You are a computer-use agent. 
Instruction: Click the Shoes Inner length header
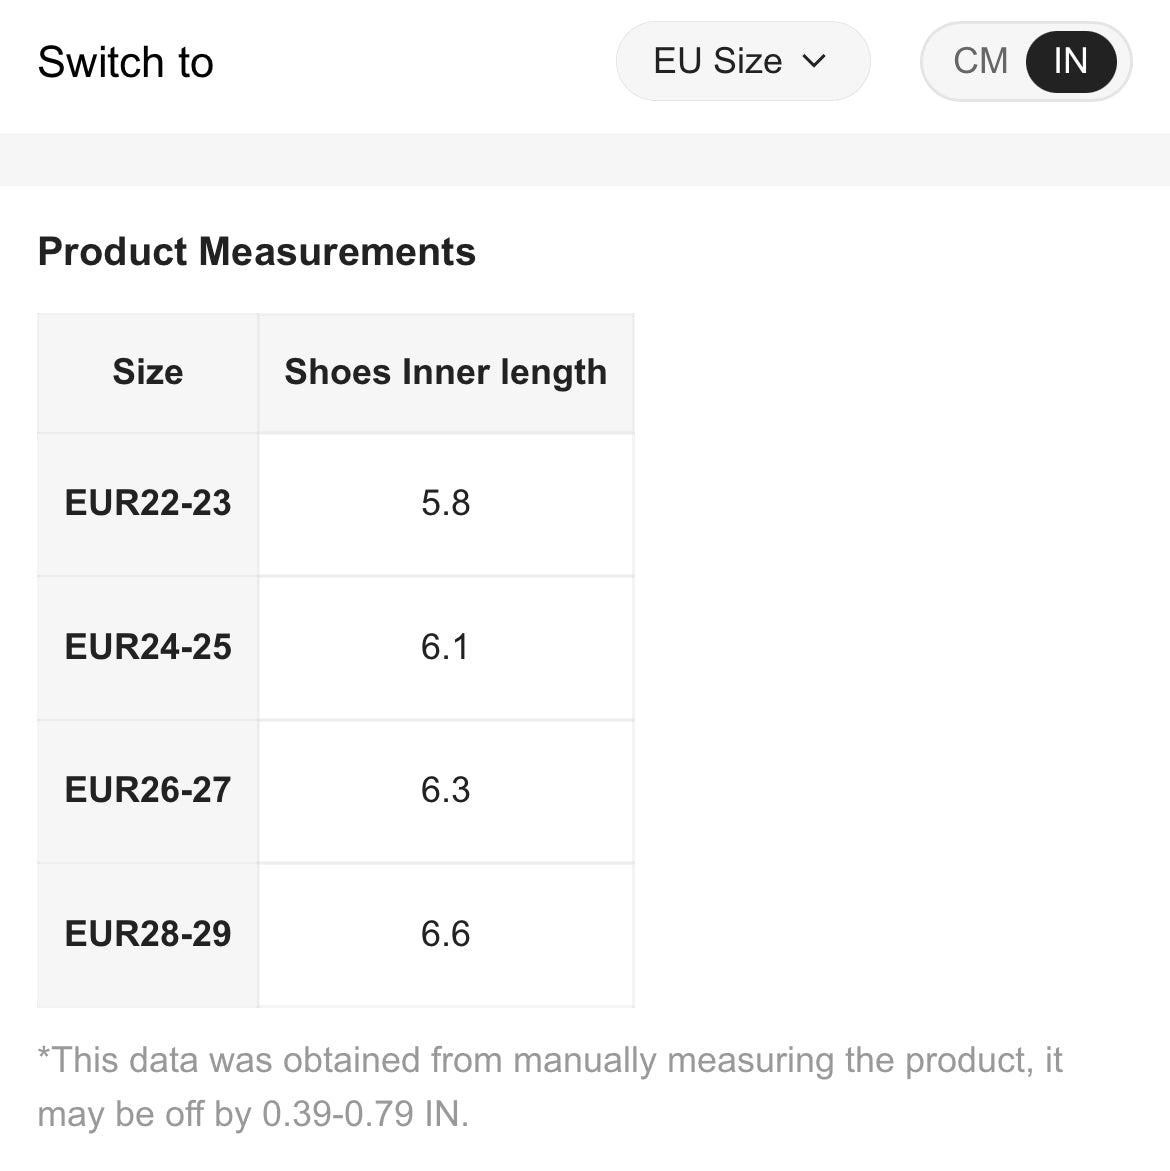[445, 372]
